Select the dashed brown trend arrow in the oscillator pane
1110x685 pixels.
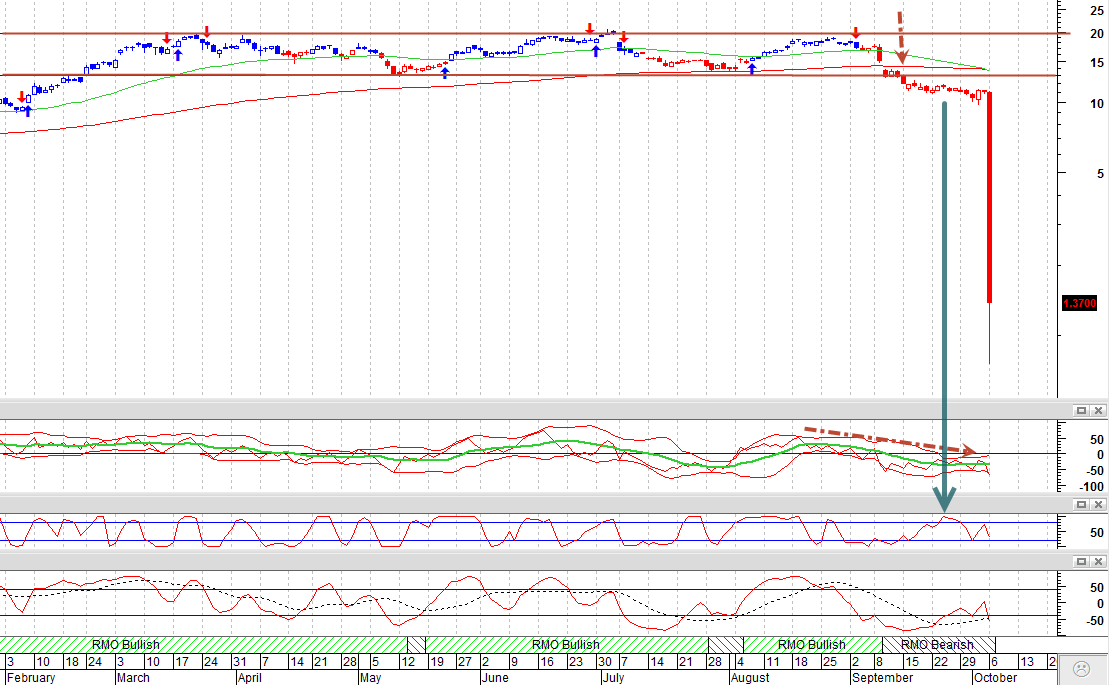(890, 441)
